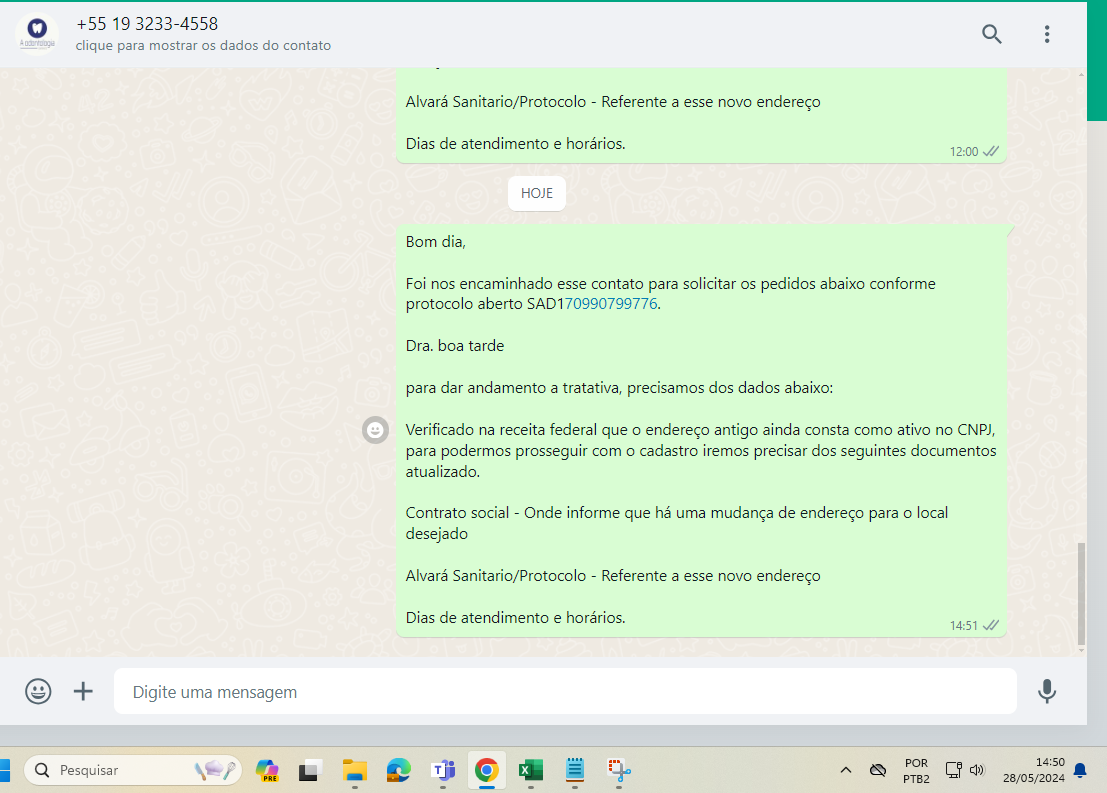Click 'clique para mostrar os dados do contato'
The image size is (1107, 793).
click(203, 45)
